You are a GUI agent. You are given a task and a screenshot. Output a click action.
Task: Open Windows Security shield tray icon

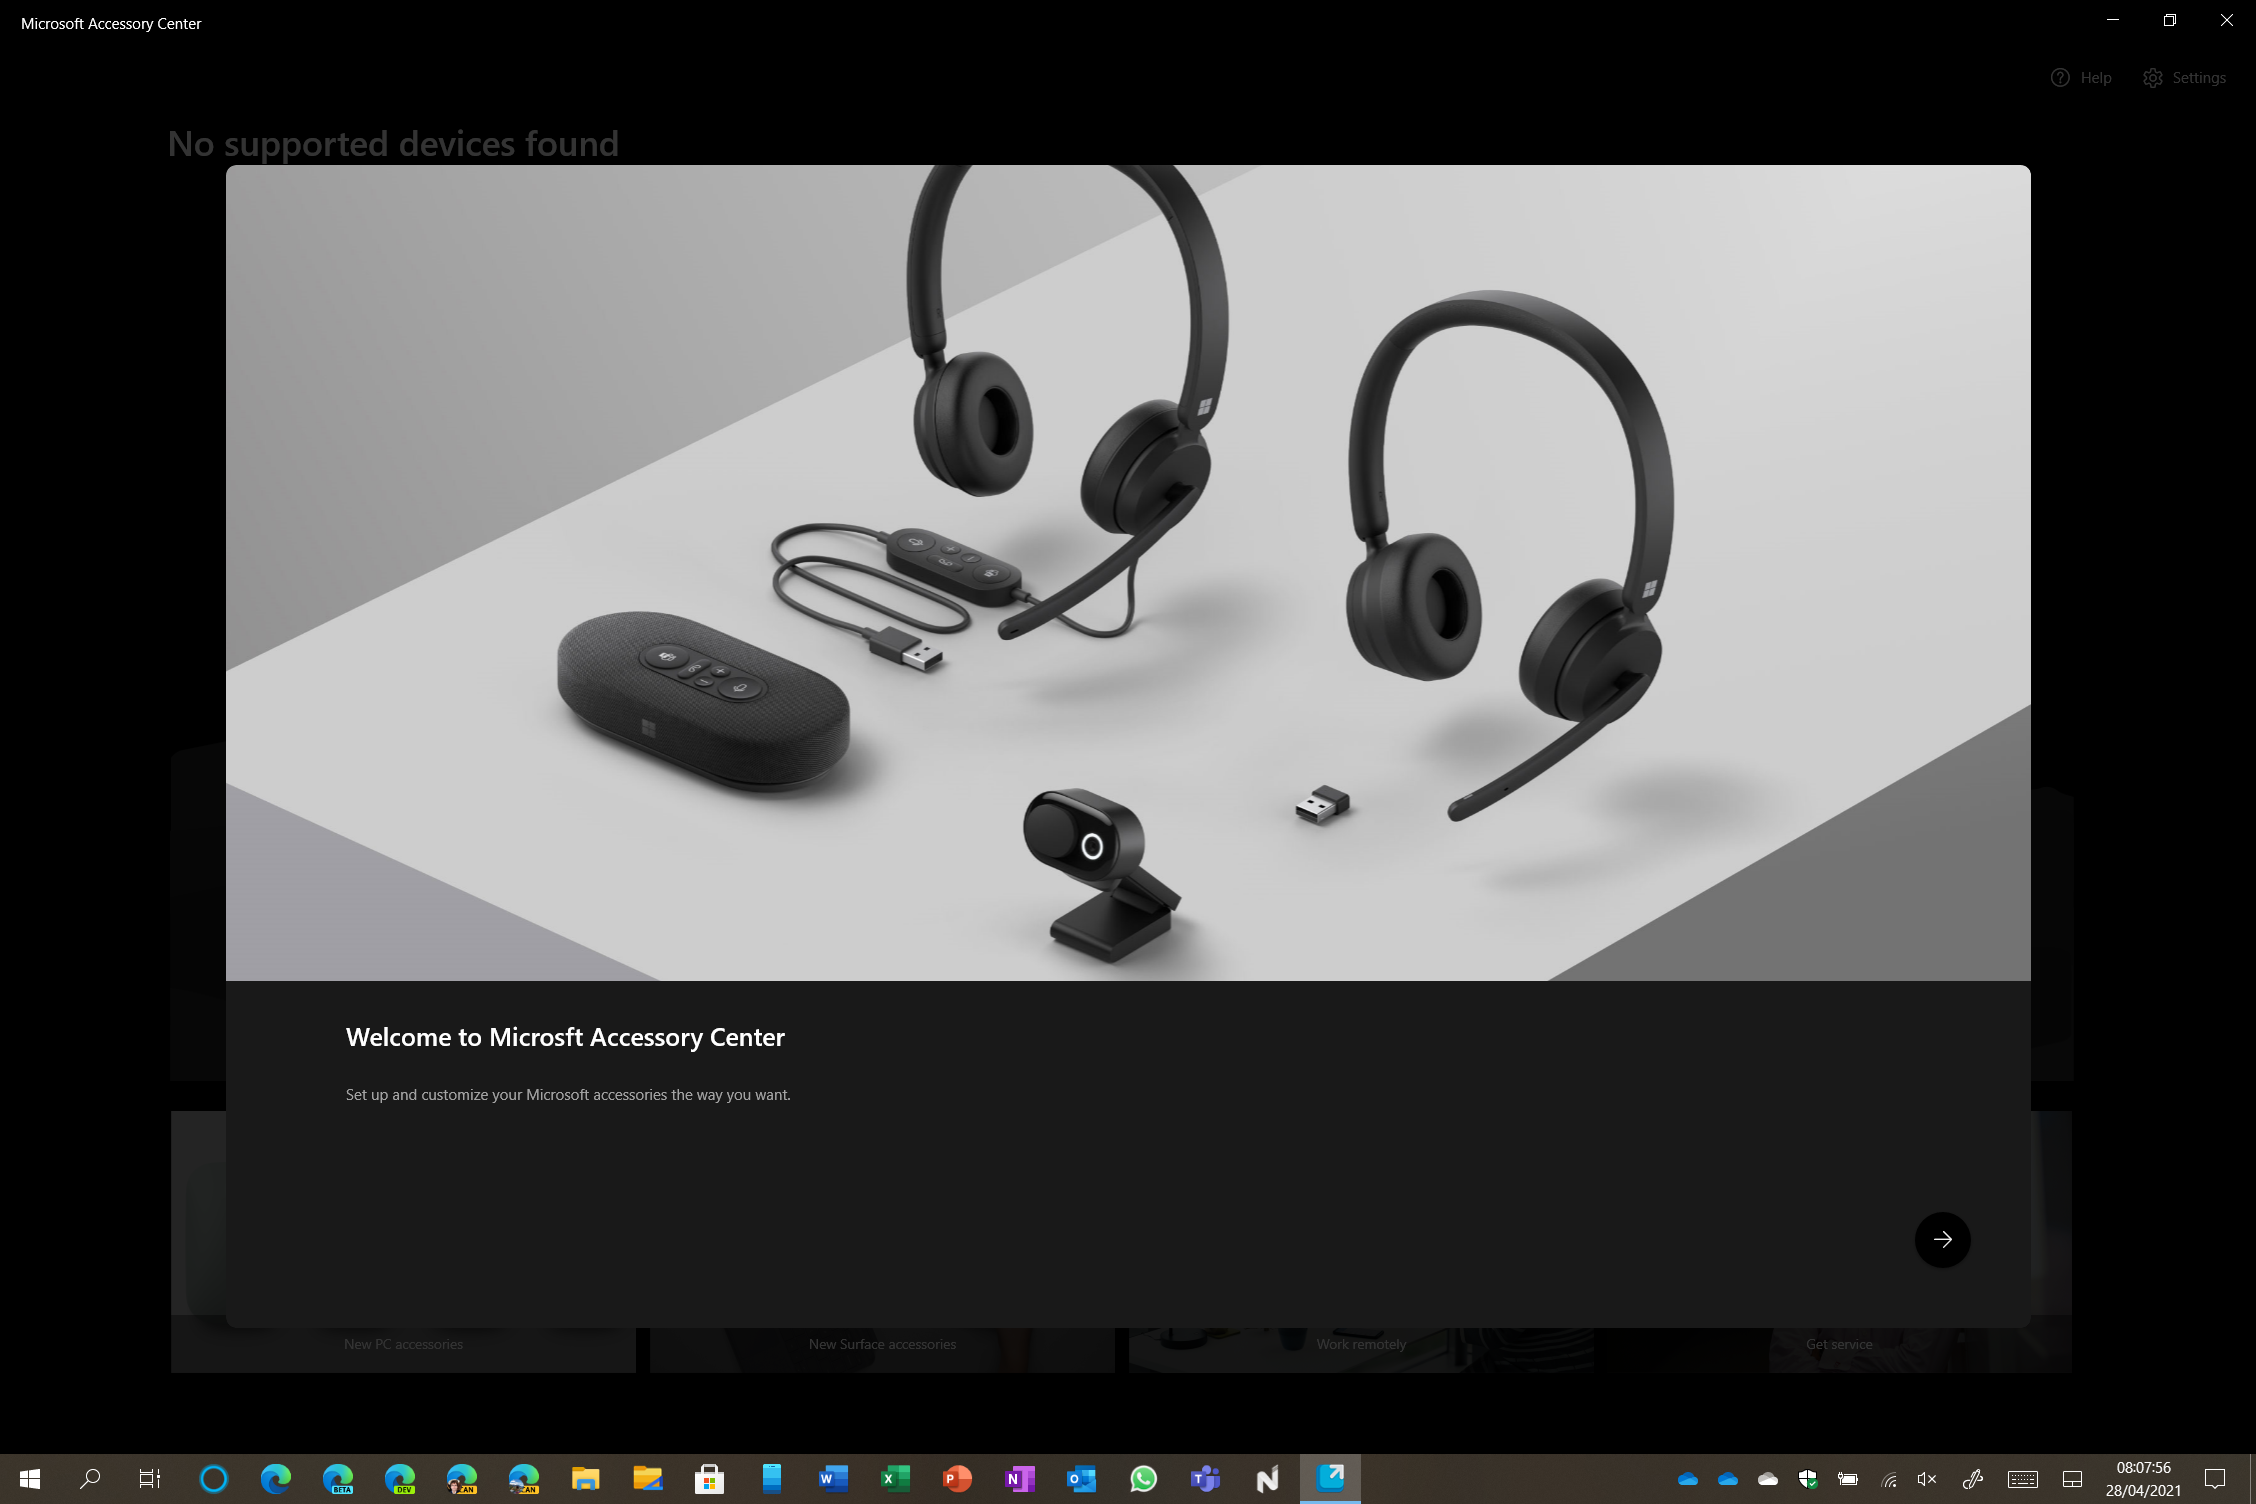(x=1808, y=1479)
